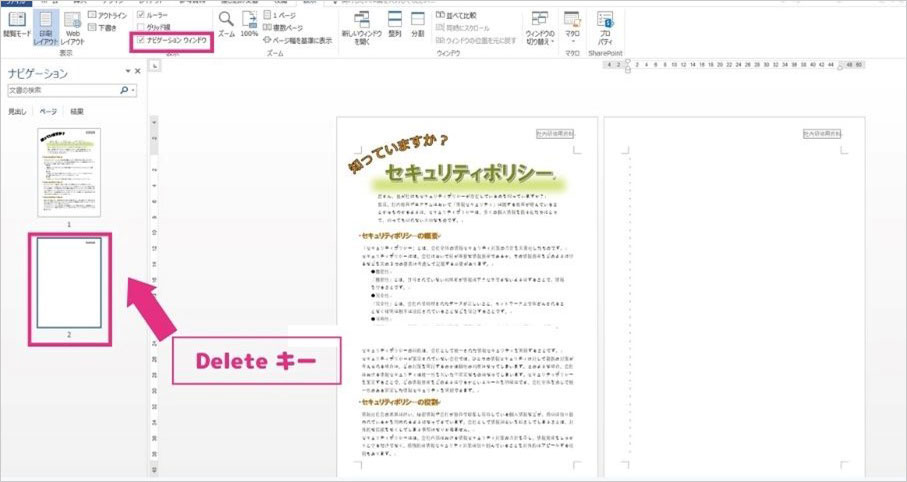Enable 並べて比較 side by side view
907x482 pixels.
click(x=456, y=16)
